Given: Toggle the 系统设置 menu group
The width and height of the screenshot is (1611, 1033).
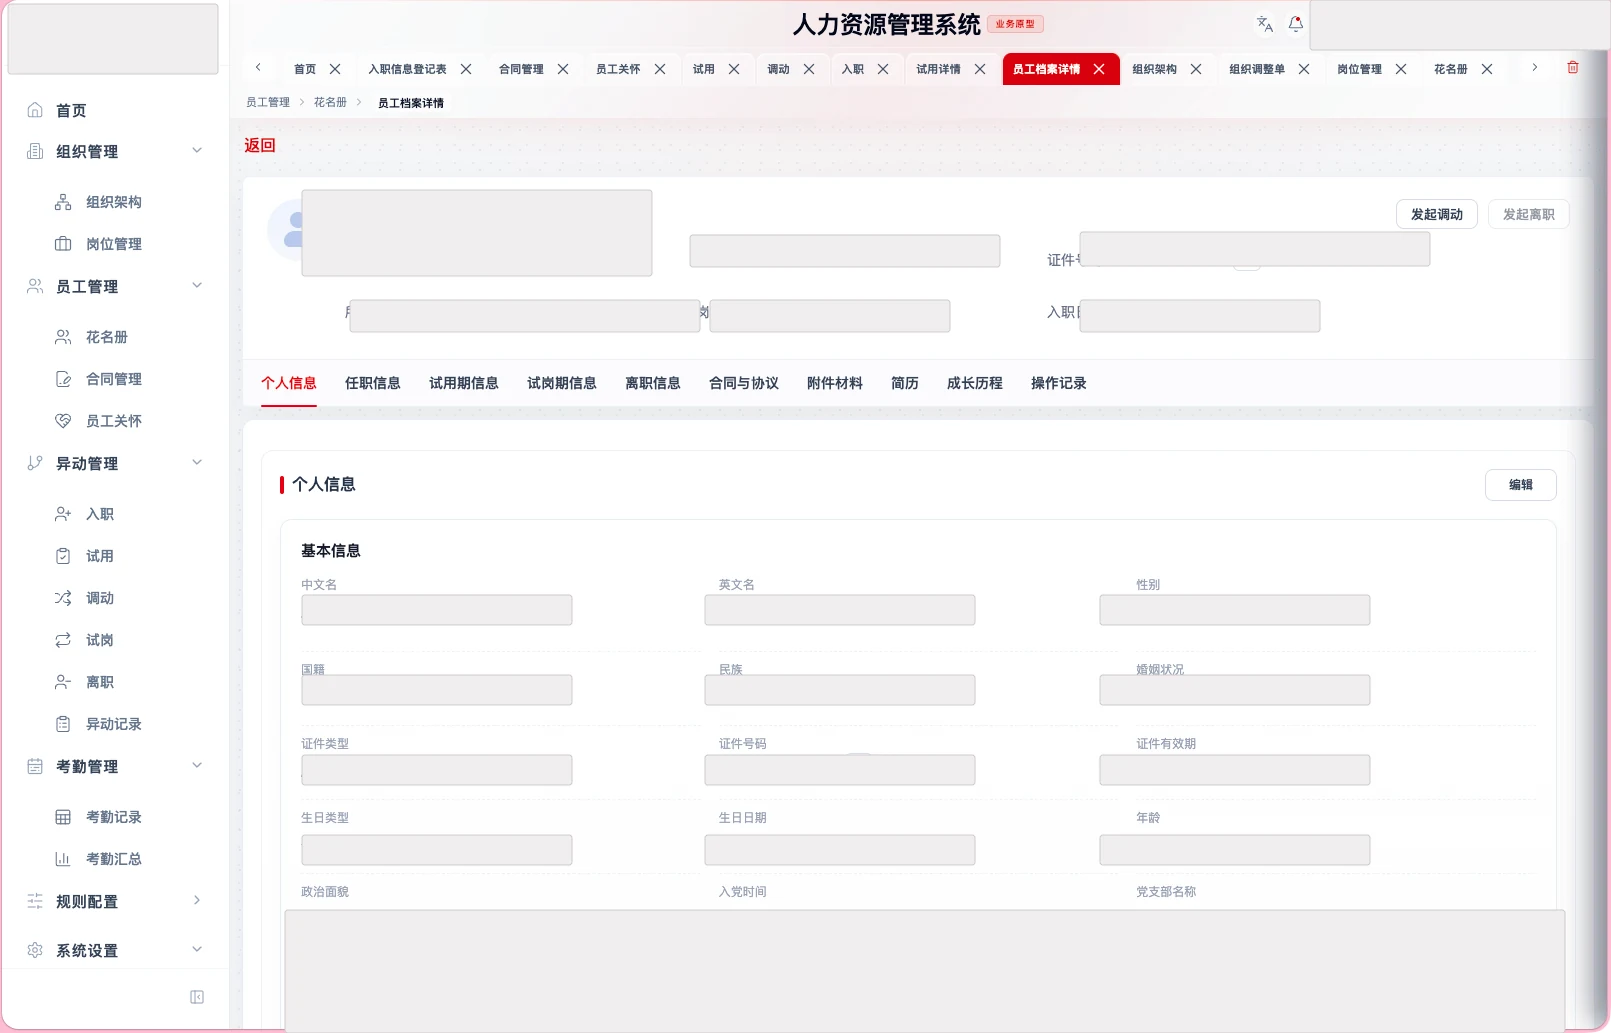Looking at the screenshot, I should pos(197,950).
